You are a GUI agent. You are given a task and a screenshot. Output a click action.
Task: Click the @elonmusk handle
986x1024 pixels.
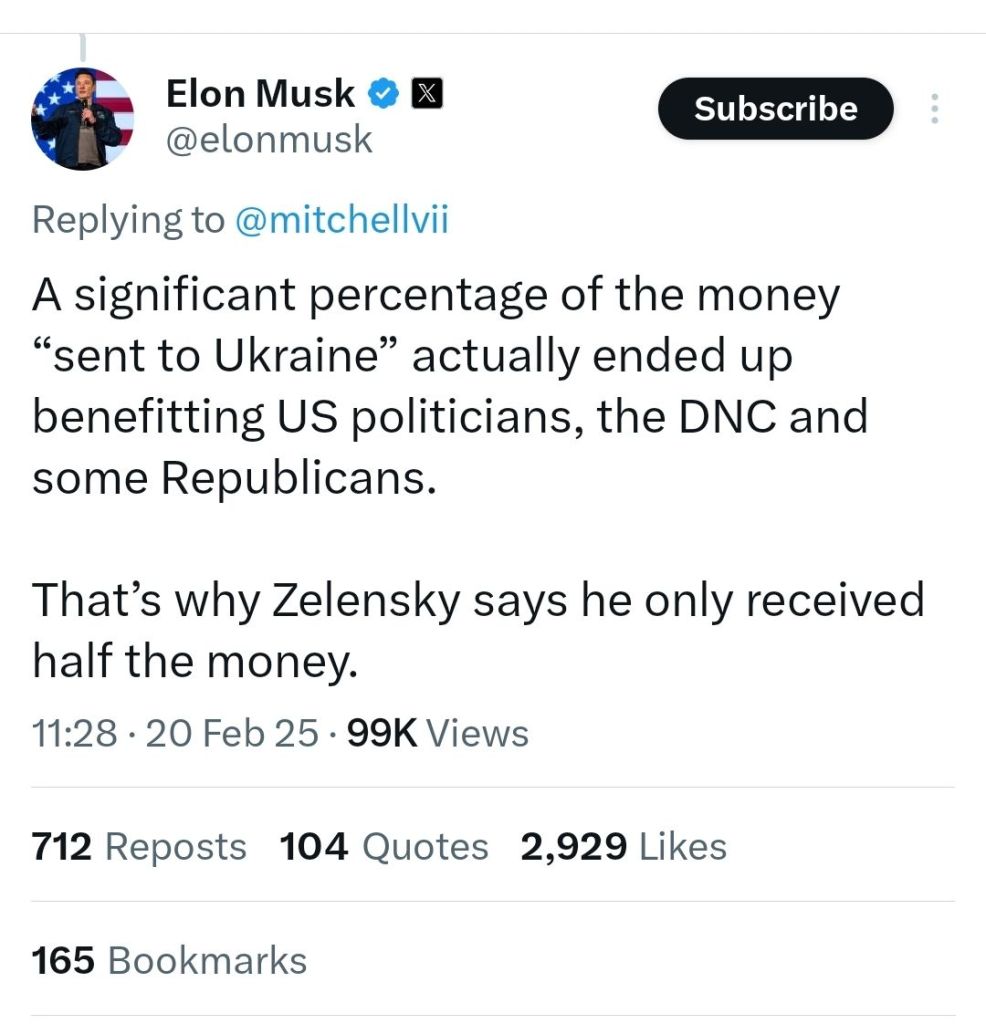click(x=268, y=140)
